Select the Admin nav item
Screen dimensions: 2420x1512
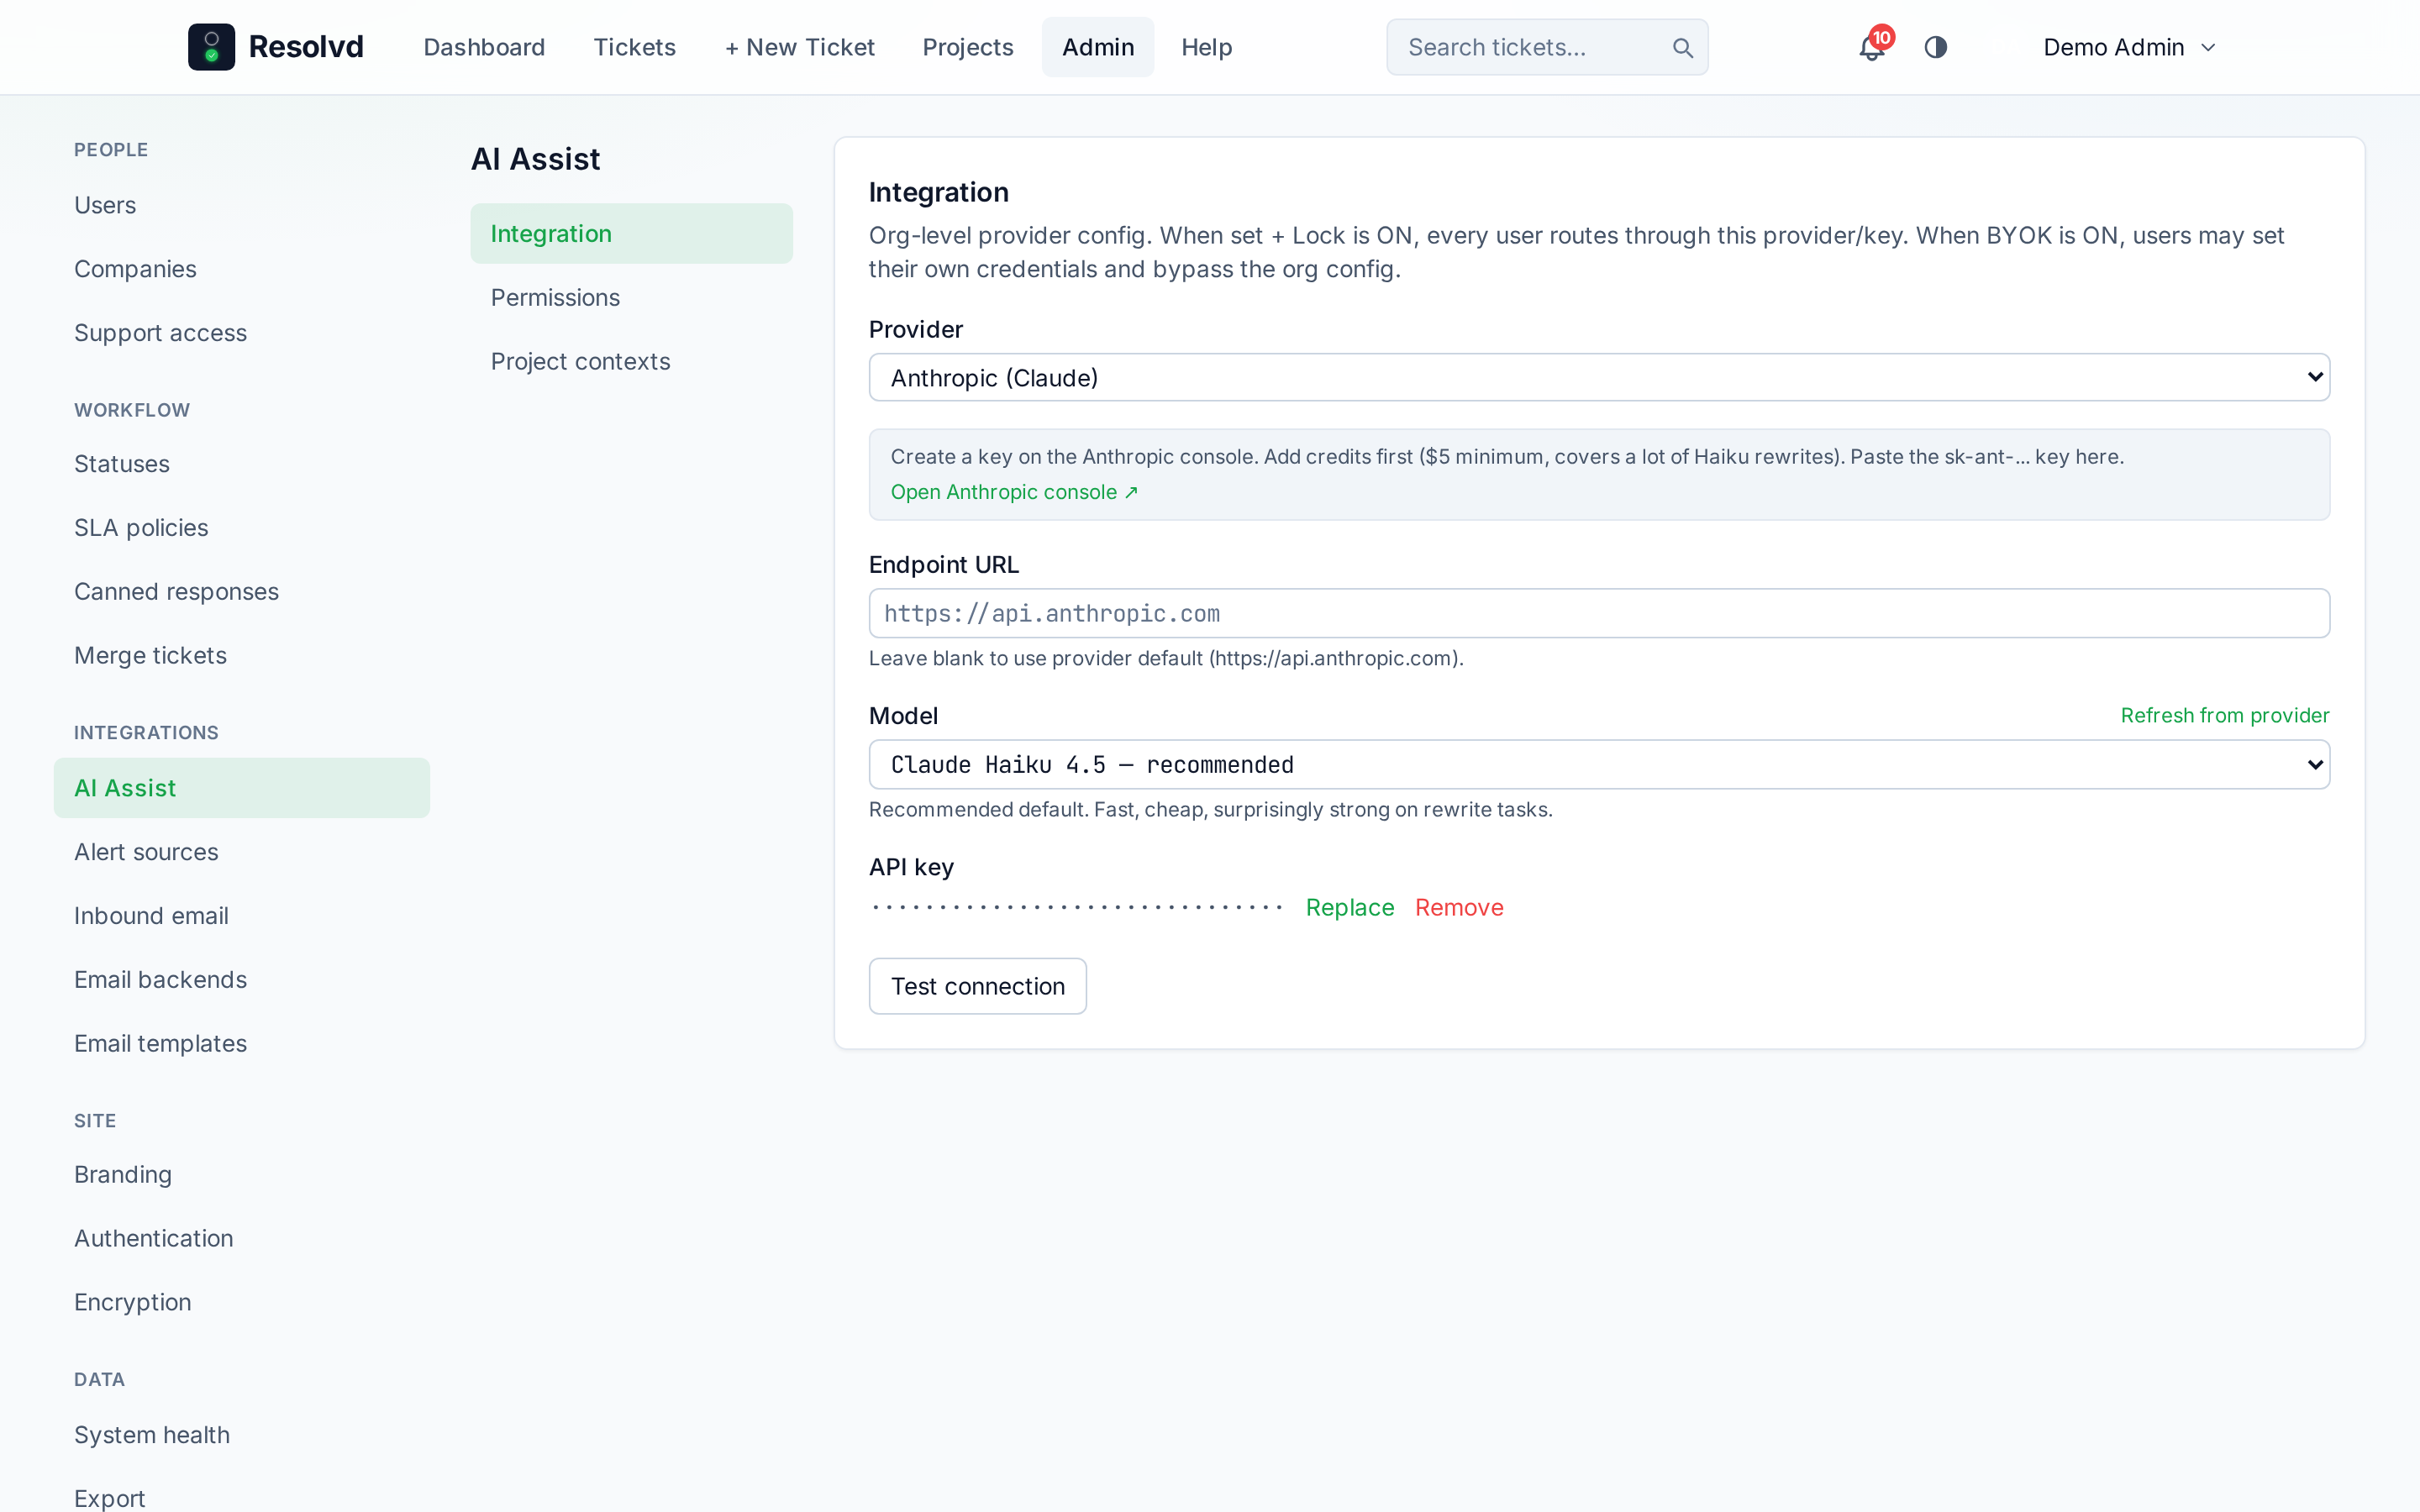pos(1097,47)
